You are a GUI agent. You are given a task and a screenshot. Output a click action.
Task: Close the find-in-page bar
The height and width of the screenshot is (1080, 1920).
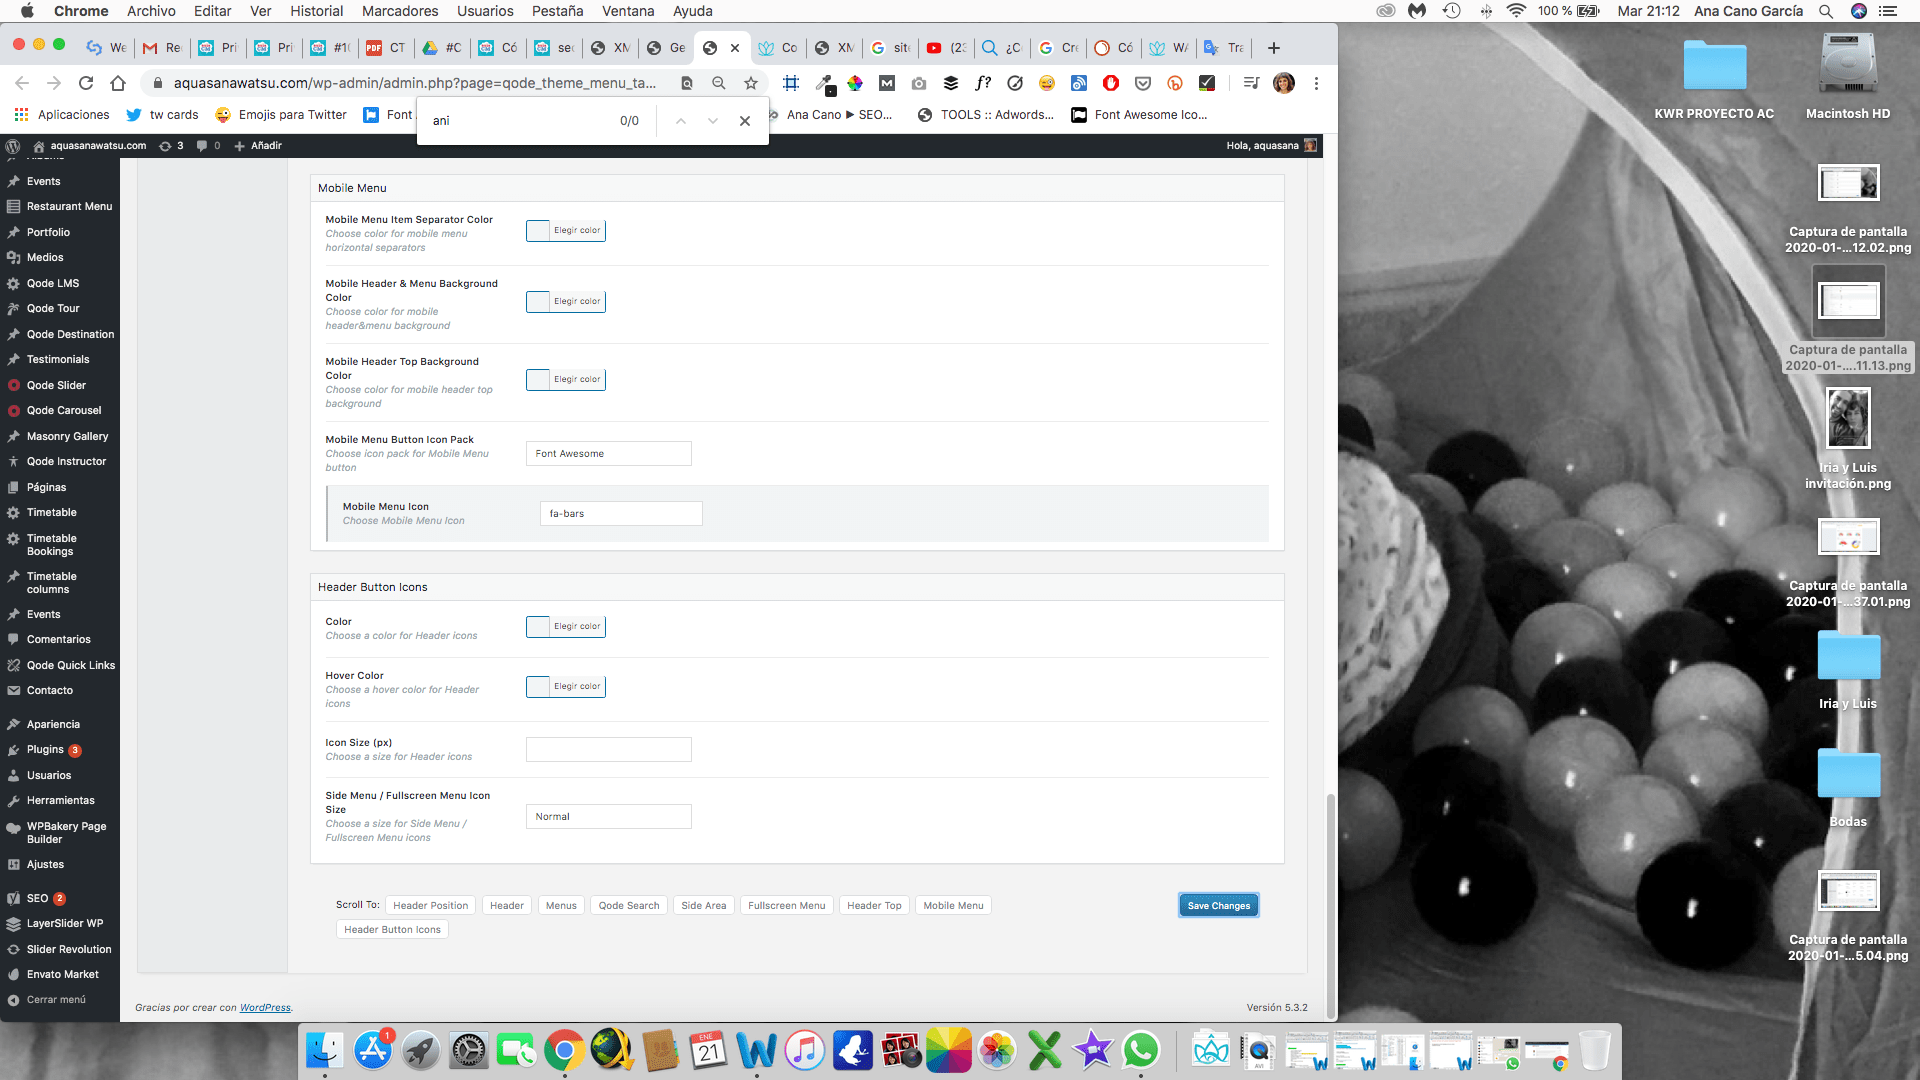[x=745, y=121]
